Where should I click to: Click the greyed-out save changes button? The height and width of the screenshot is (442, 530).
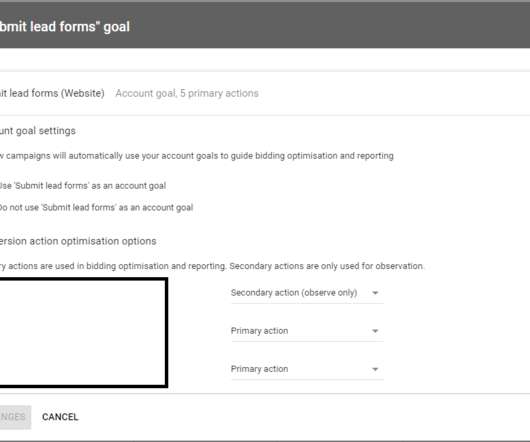(15, 417)
